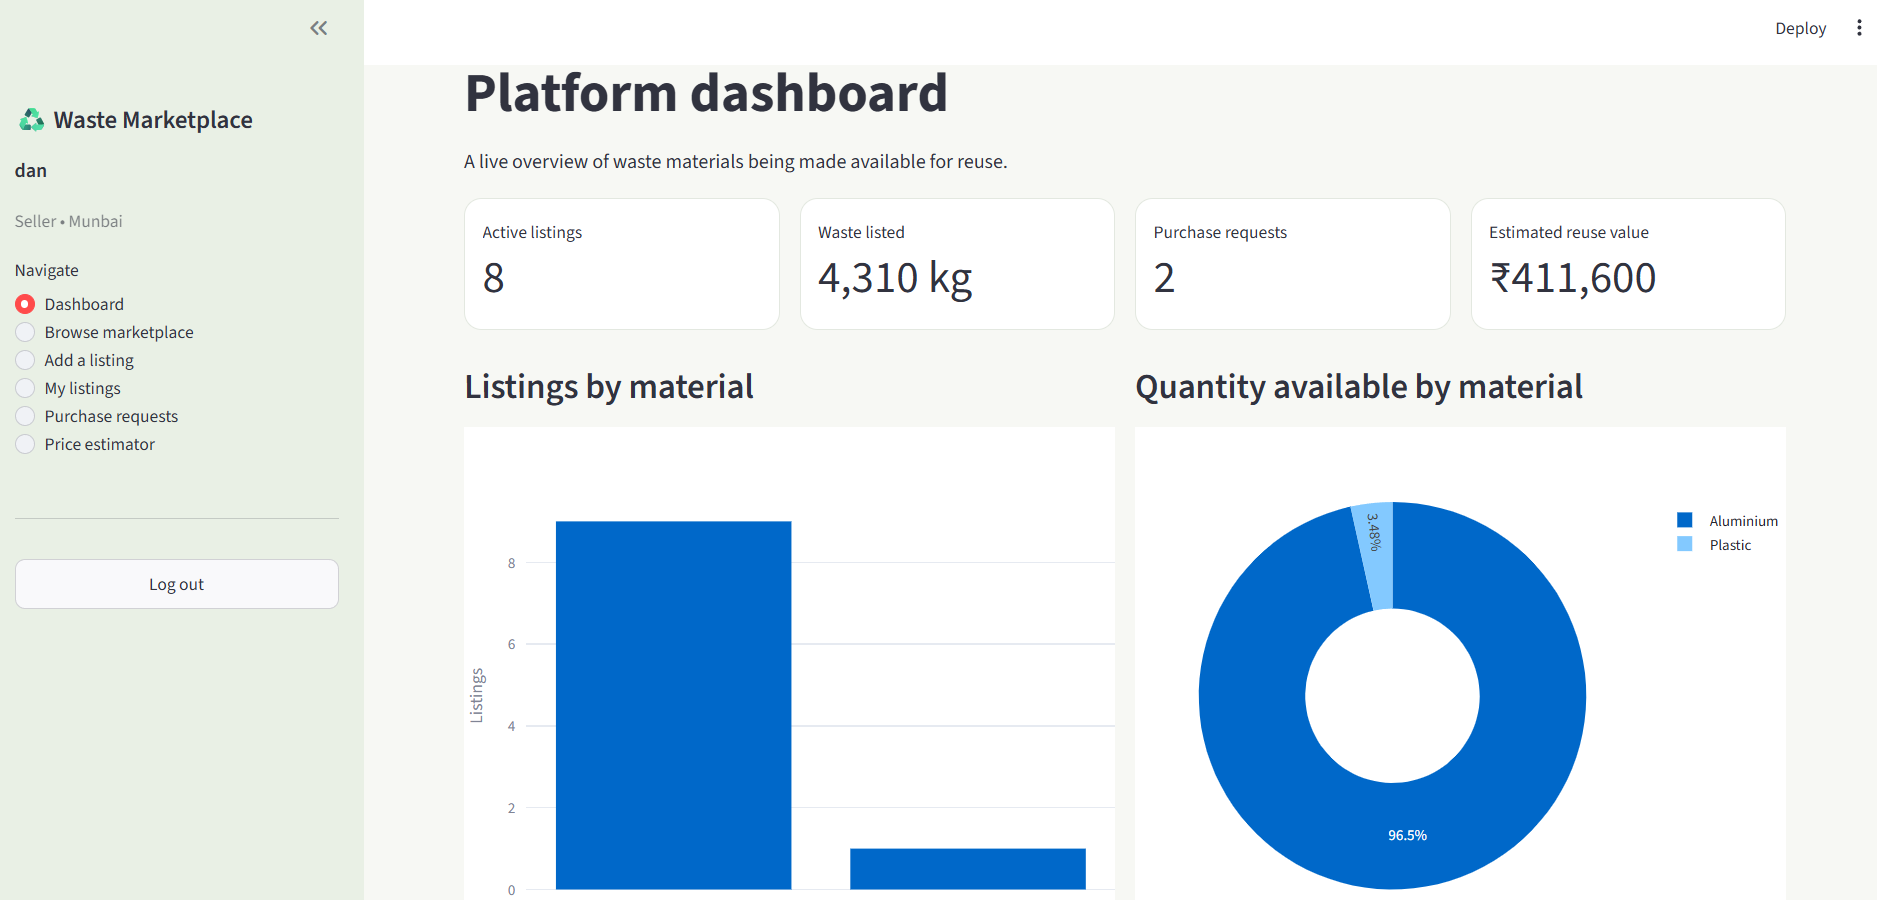1877x900 pixels.
Task: Click the Plastic legend color swatch
Action: click(x=1685, y=544)
